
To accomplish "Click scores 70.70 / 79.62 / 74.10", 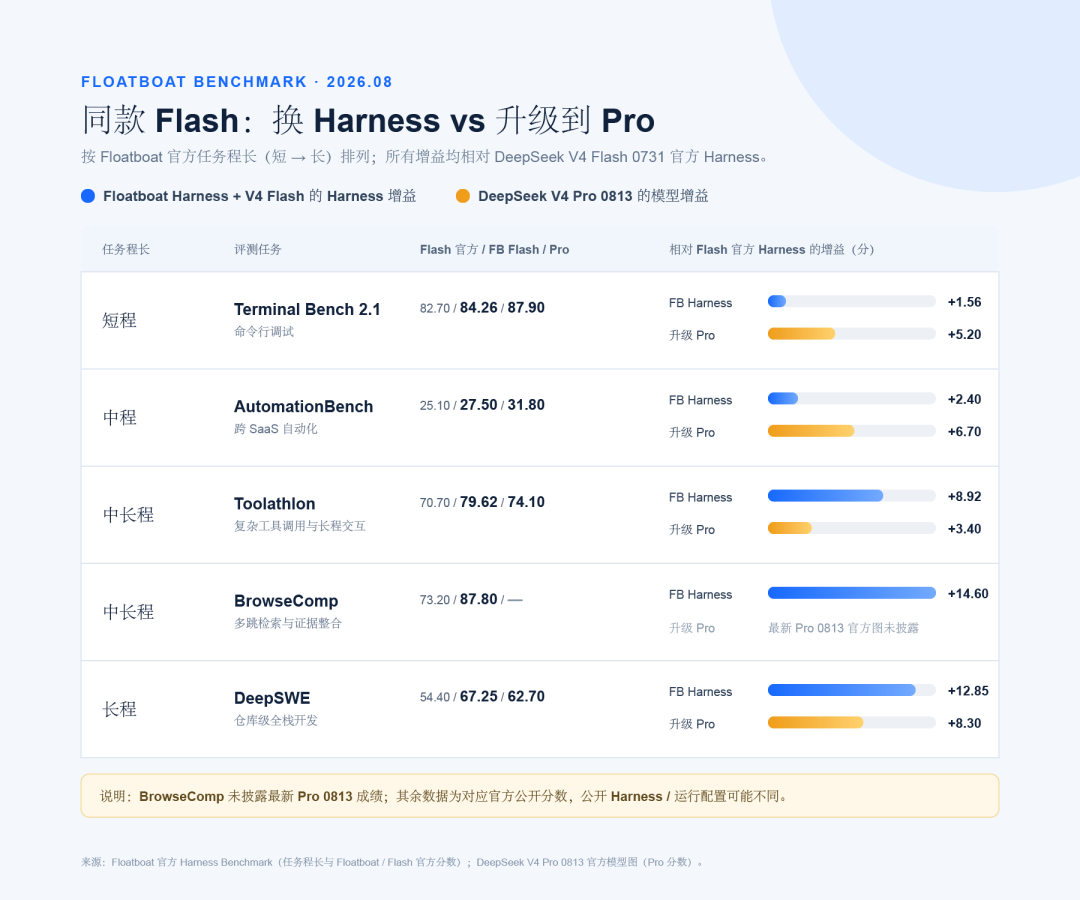I will click(x=482, y=502).
